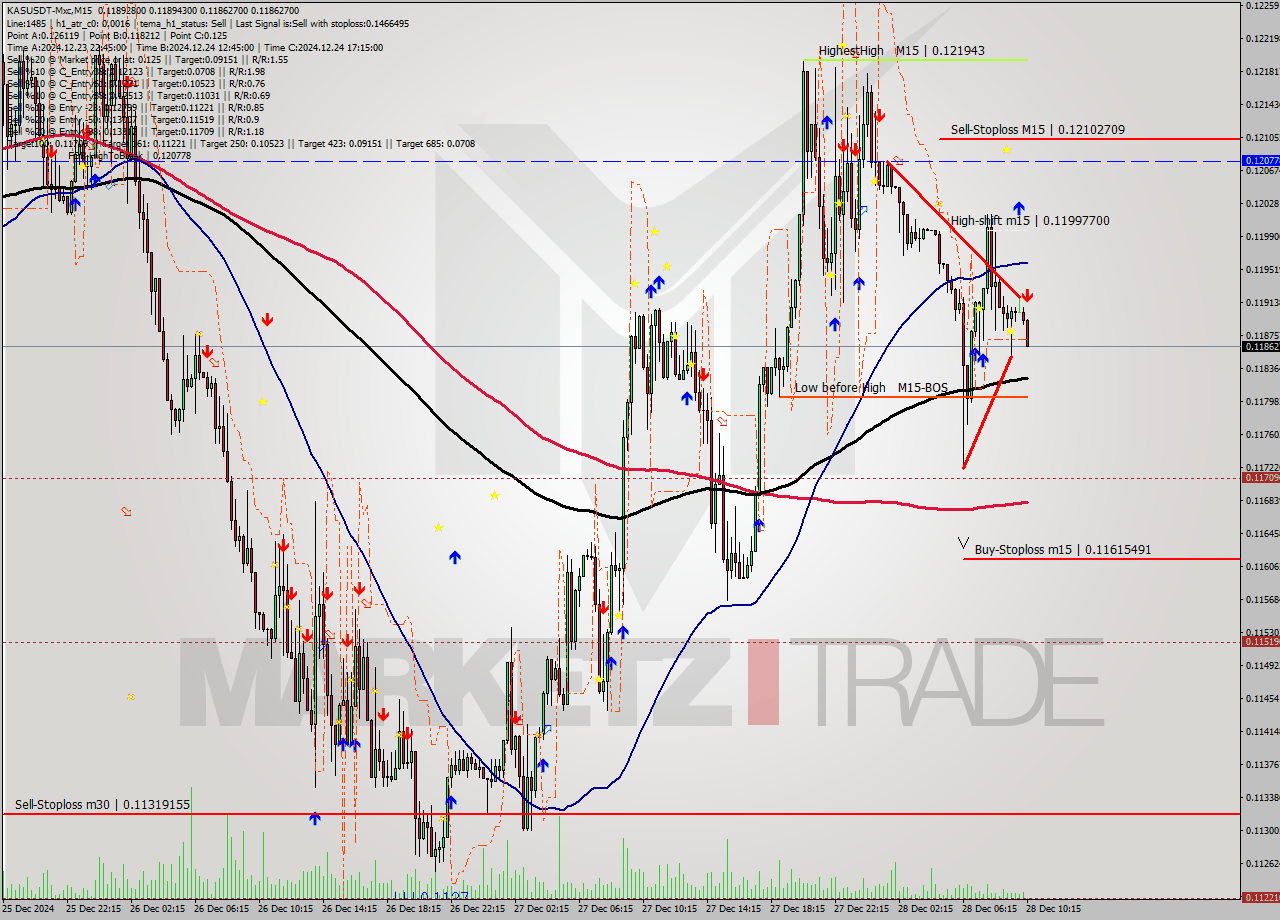Click the 0.12220 price axis label
The image size is (1280, 920).
1262,38
